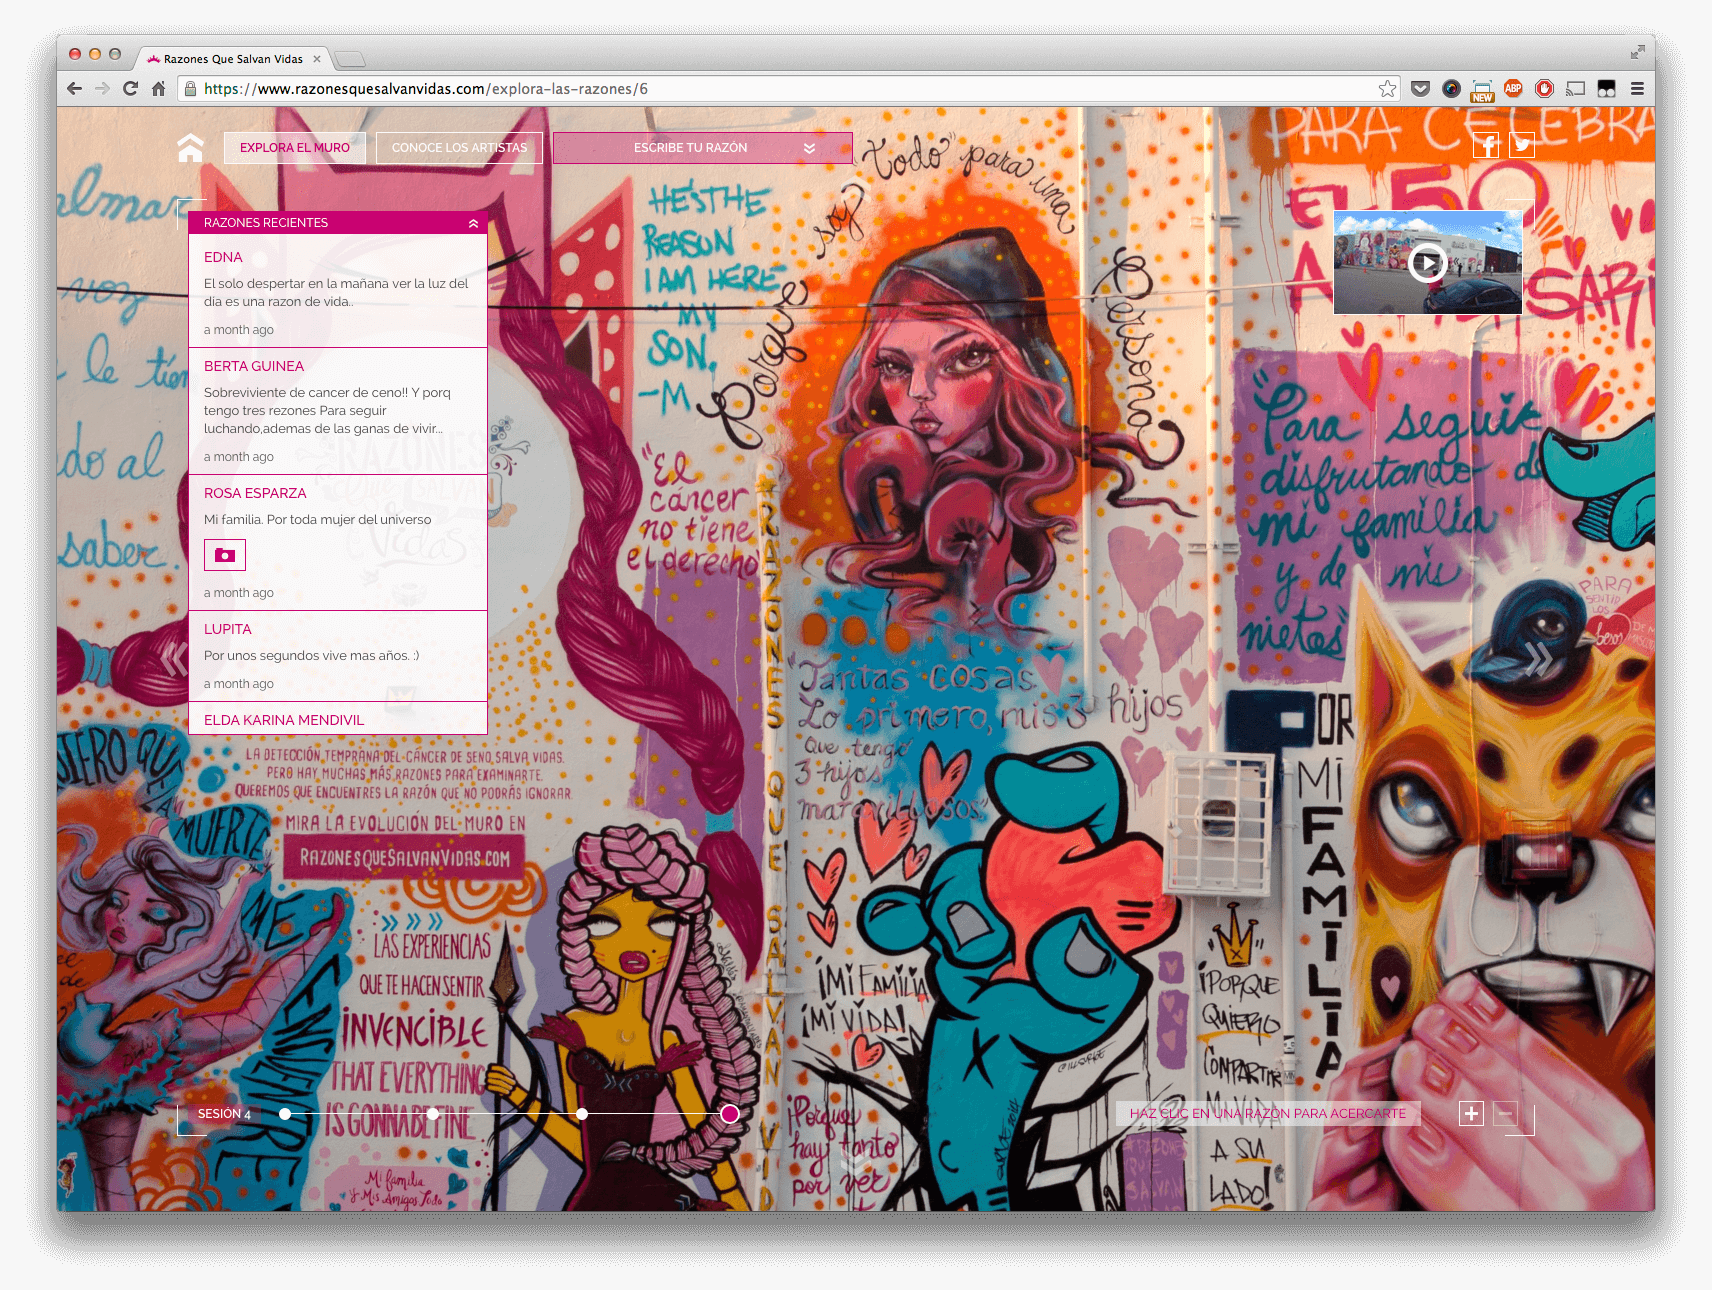Click the red stop-hand extension icon
The height and width of the screenshot is (1290, 1712).
pyautogui.click(x=1544, y=88)
